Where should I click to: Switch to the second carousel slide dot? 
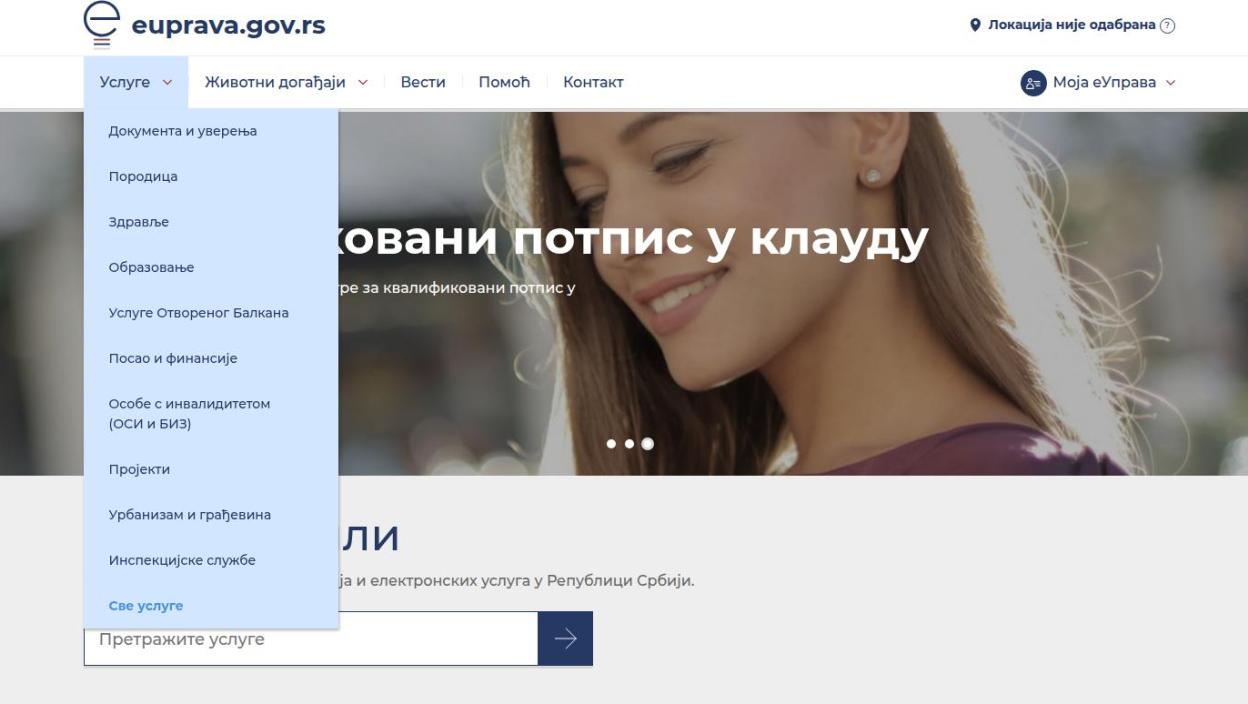click(x=629, y=444)
